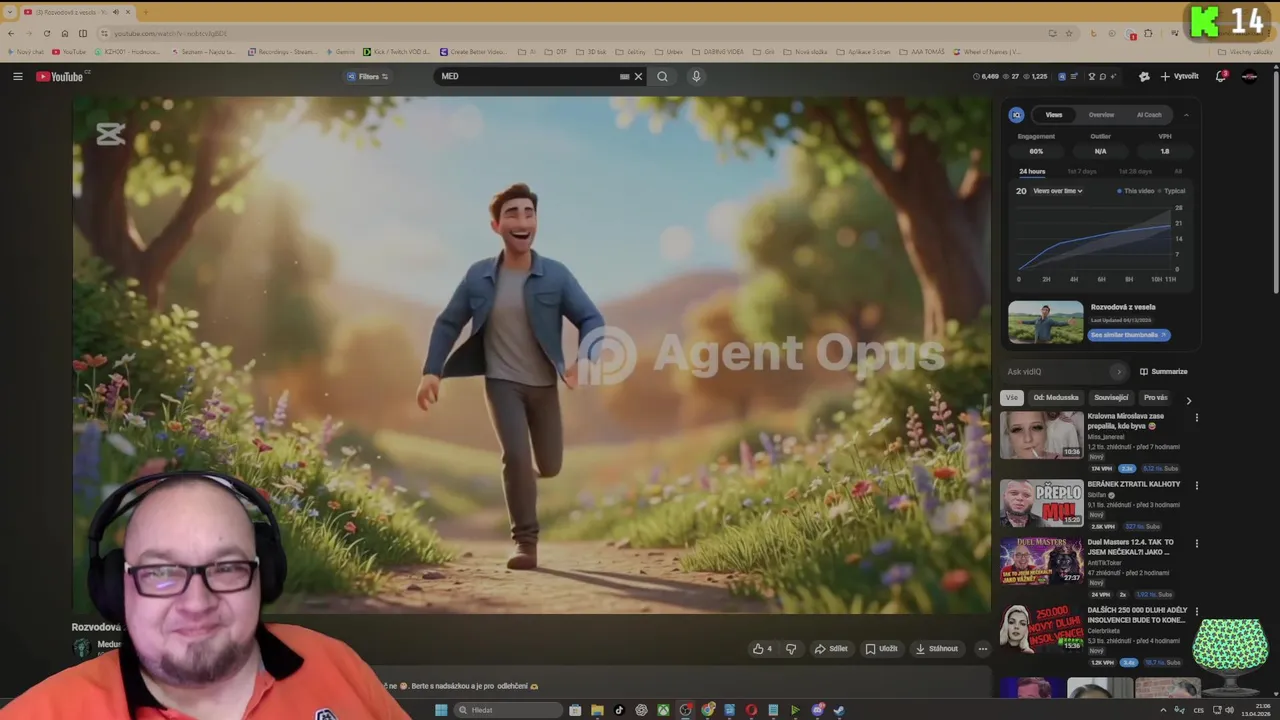This screenshot has width=1280, height=720.
Task: Go back with browser back arrow
Action: (x=11, y=33)
